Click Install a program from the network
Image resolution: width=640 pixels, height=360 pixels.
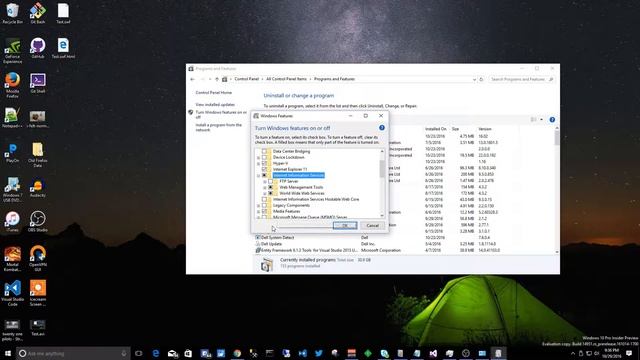[x=219, y=127]
